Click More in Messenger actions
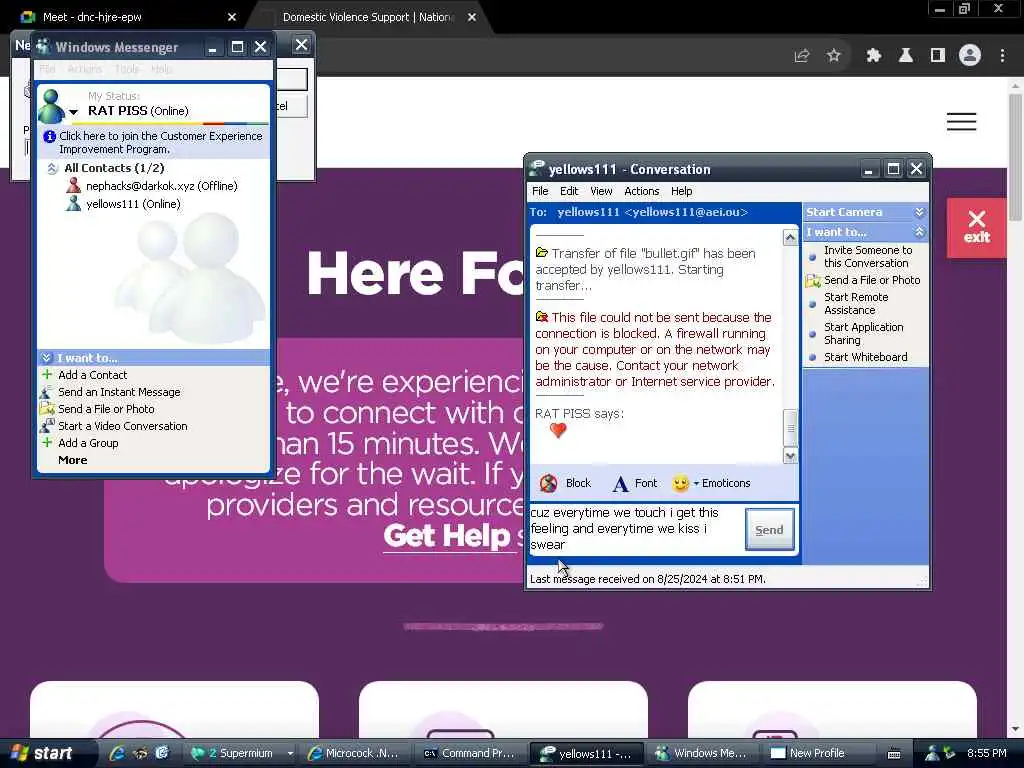This screenshot has width=1024, height=768. click(72, 460)
